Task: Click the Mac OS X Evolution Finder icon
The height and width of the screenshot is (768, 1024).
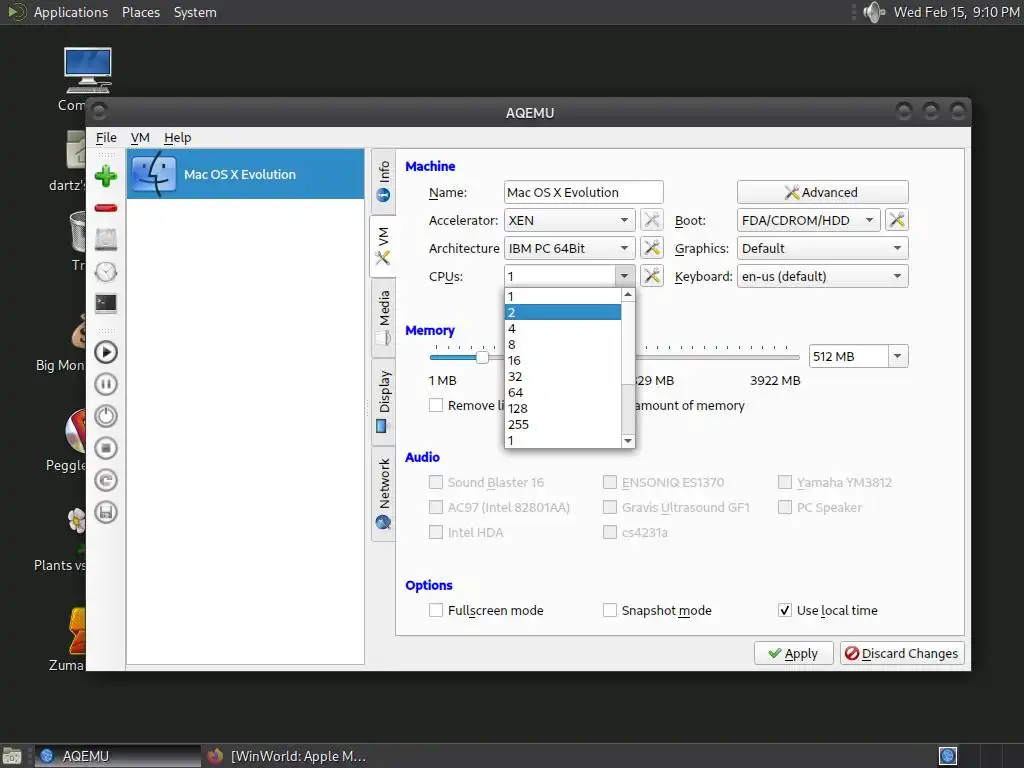Action: 154,174
